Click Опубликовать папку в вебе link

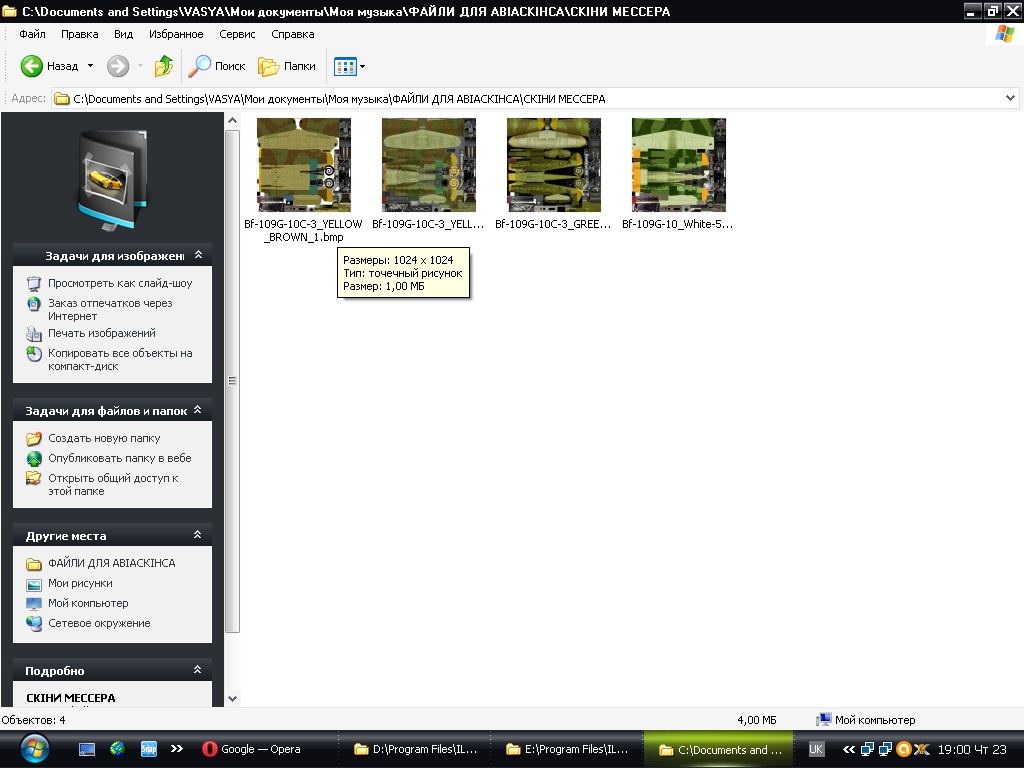[x=120, y=458]
